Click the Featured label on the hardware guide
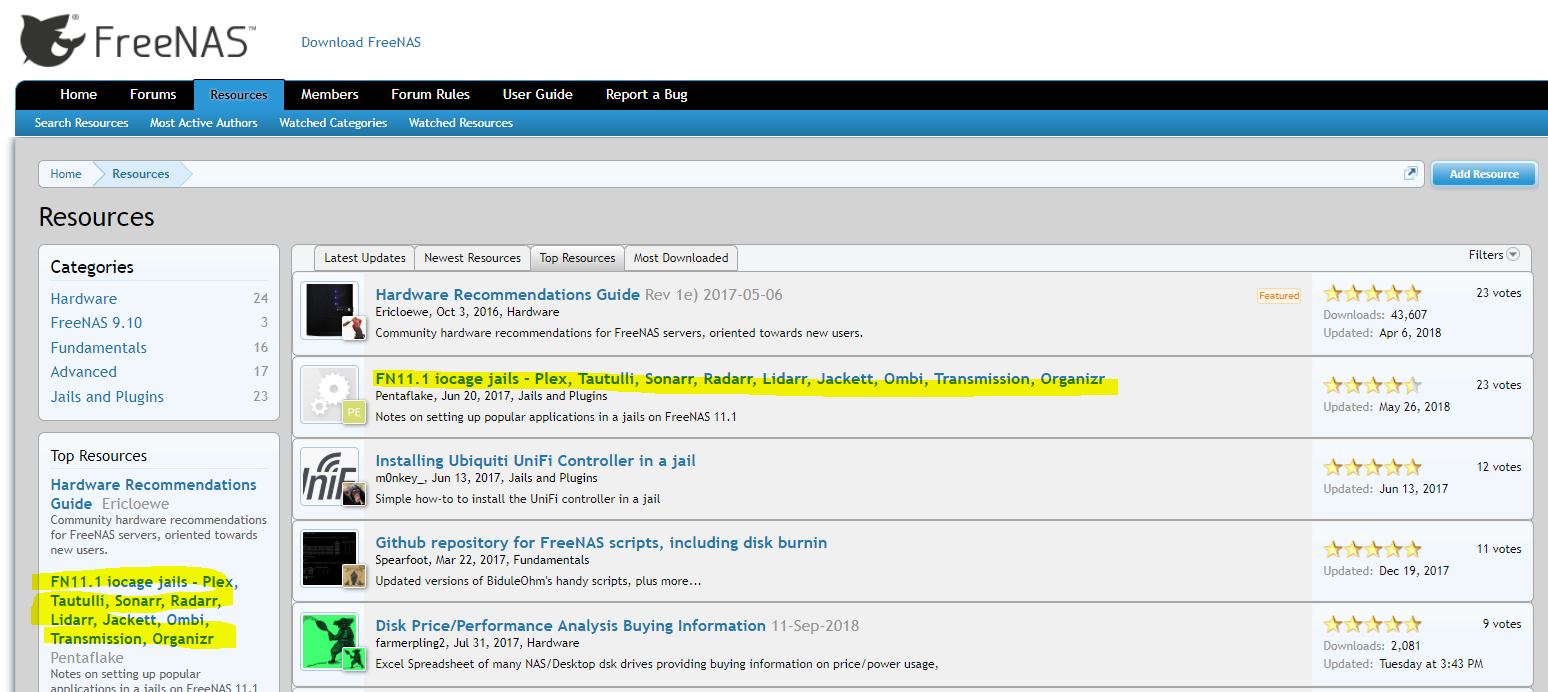 1279,296
